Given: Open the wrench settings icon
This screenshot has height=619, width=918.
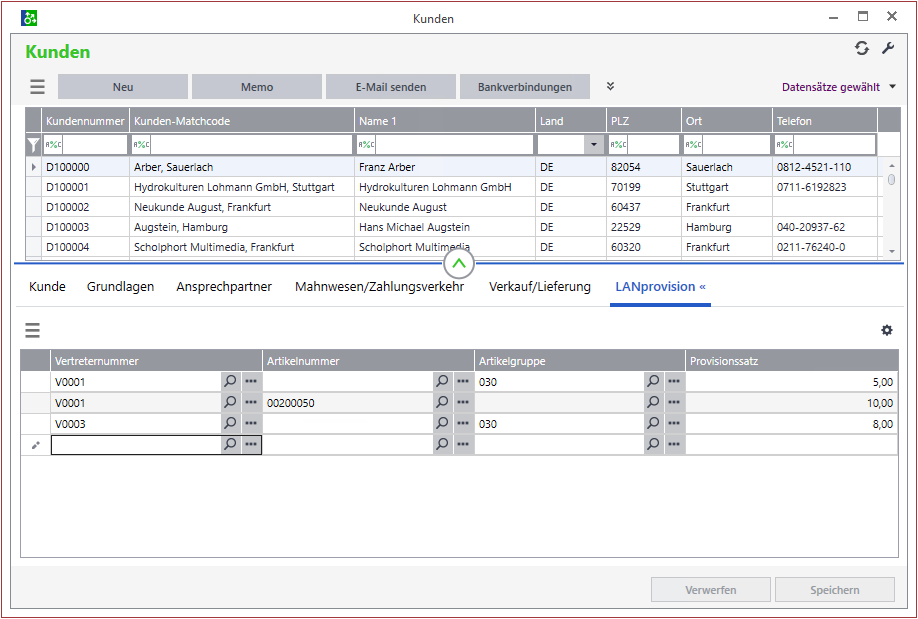Looking at the screenshot, I should tap(887, 49).
